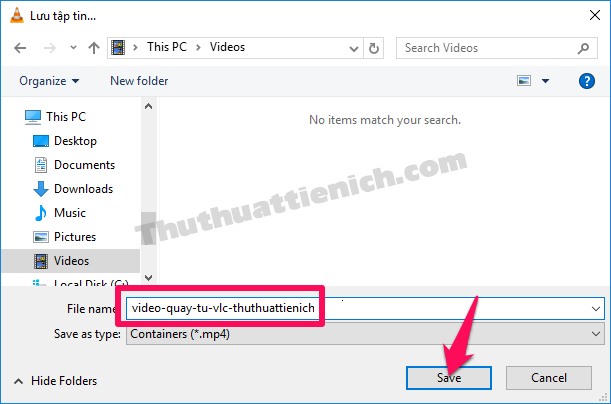This screenshot has height=404, width=611.
Task: Open the view options dropdown arrow
Action: pos(545,81)
